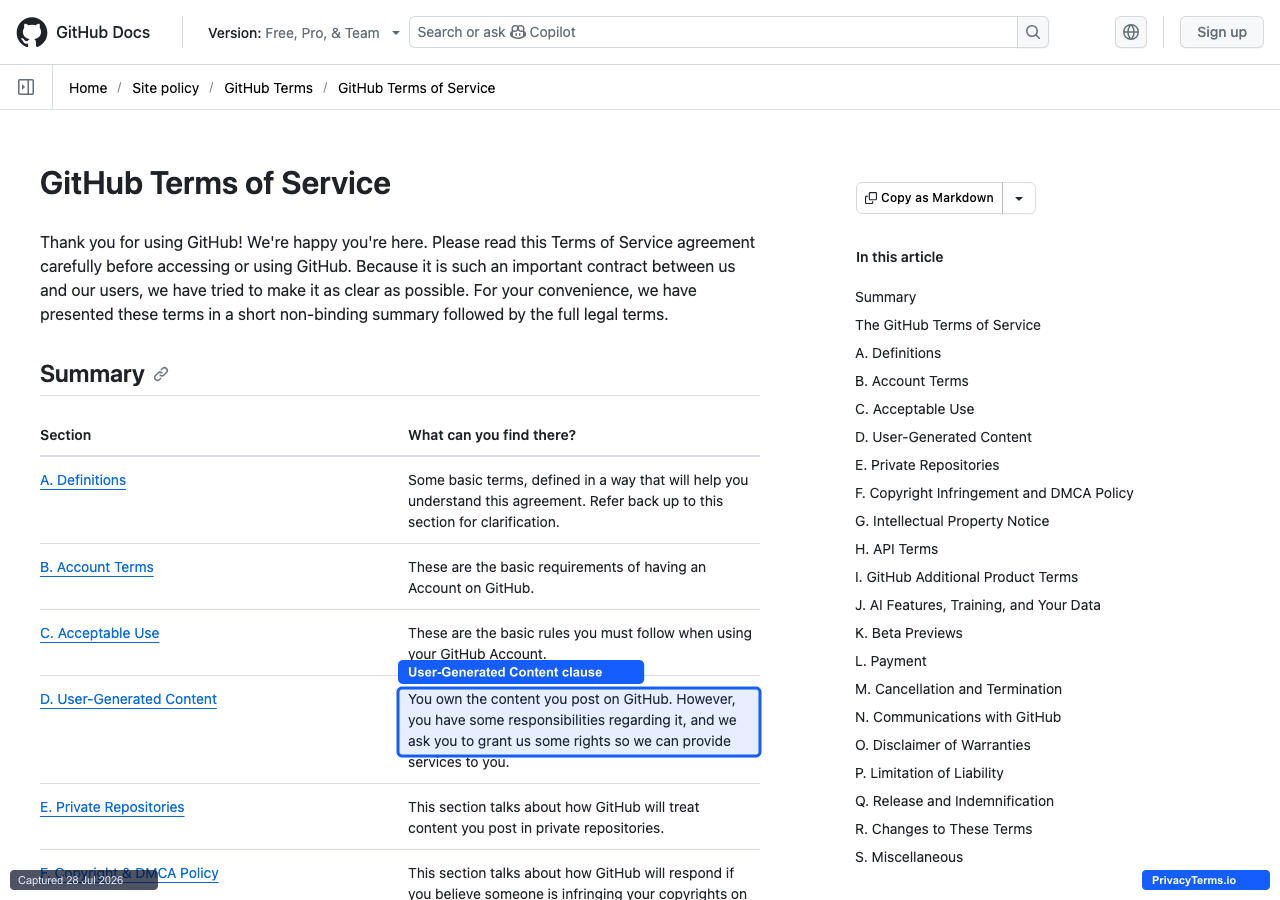Click the GitHub Docs title text
This screenshot has width=1280, height=900.
click(x=103, y=32)
